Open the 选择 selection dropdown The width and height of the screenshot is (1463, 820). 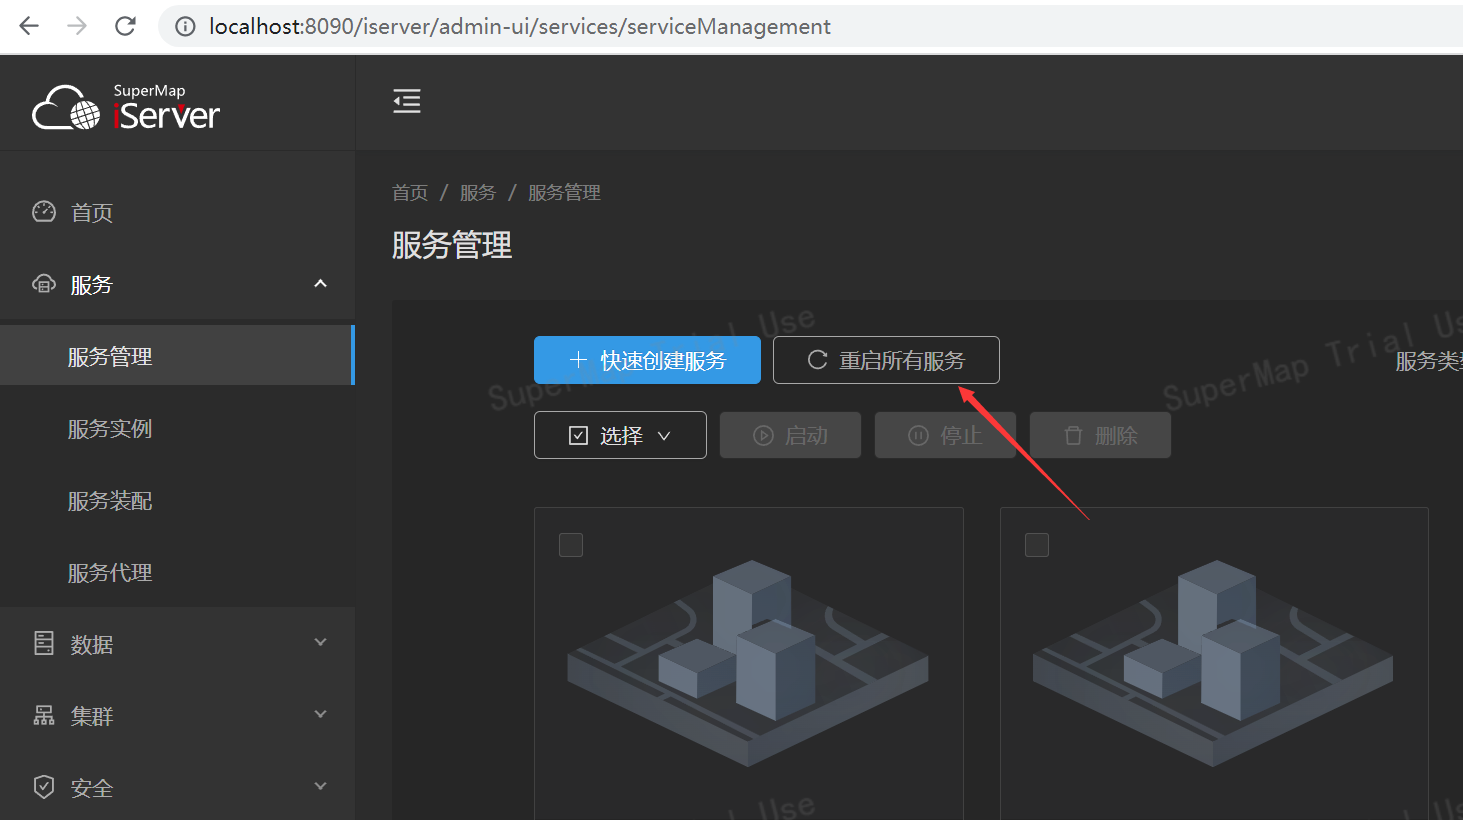(x=620, y=435)
